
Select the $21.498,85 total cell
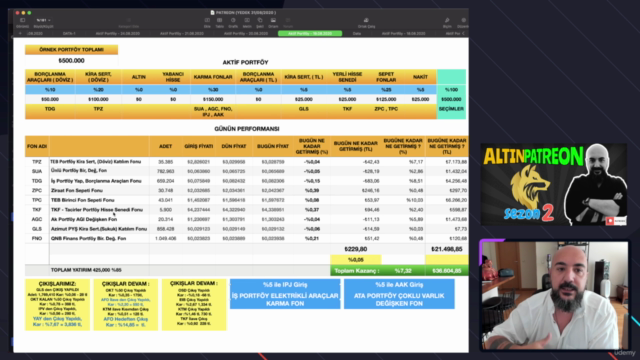[447, 249]
